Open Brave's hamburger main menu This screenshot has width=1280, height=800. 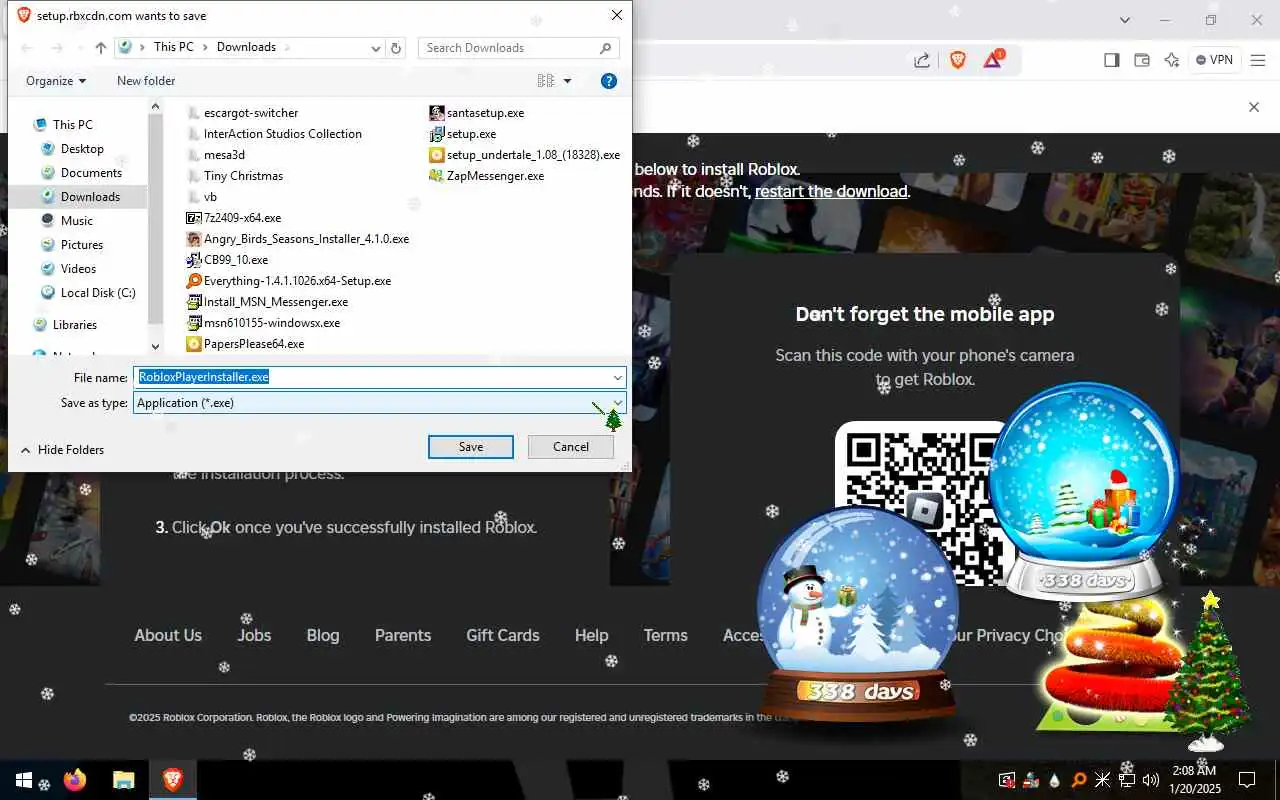[x=1257, y=60]
